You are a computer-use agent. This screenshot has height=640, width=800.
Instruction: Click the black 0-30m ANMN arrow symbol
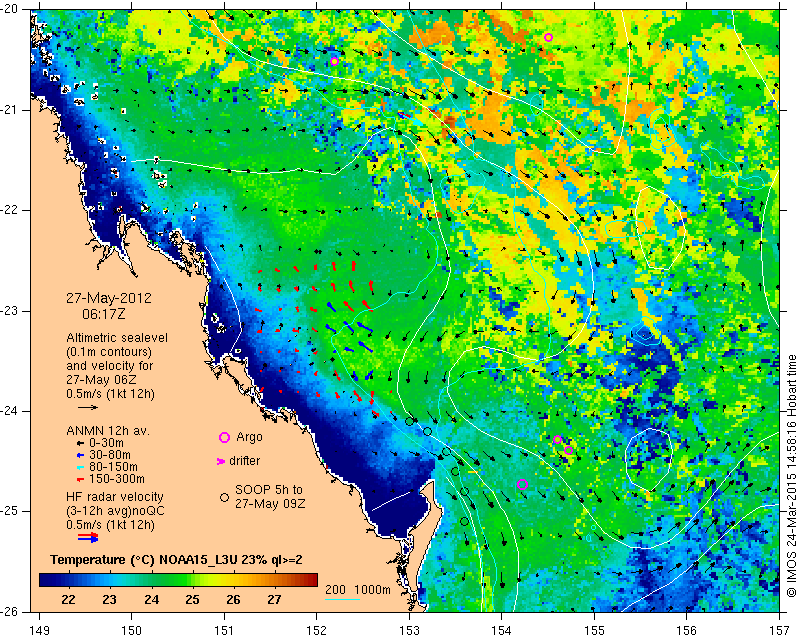pyautogui.click(x=80, y=444)
